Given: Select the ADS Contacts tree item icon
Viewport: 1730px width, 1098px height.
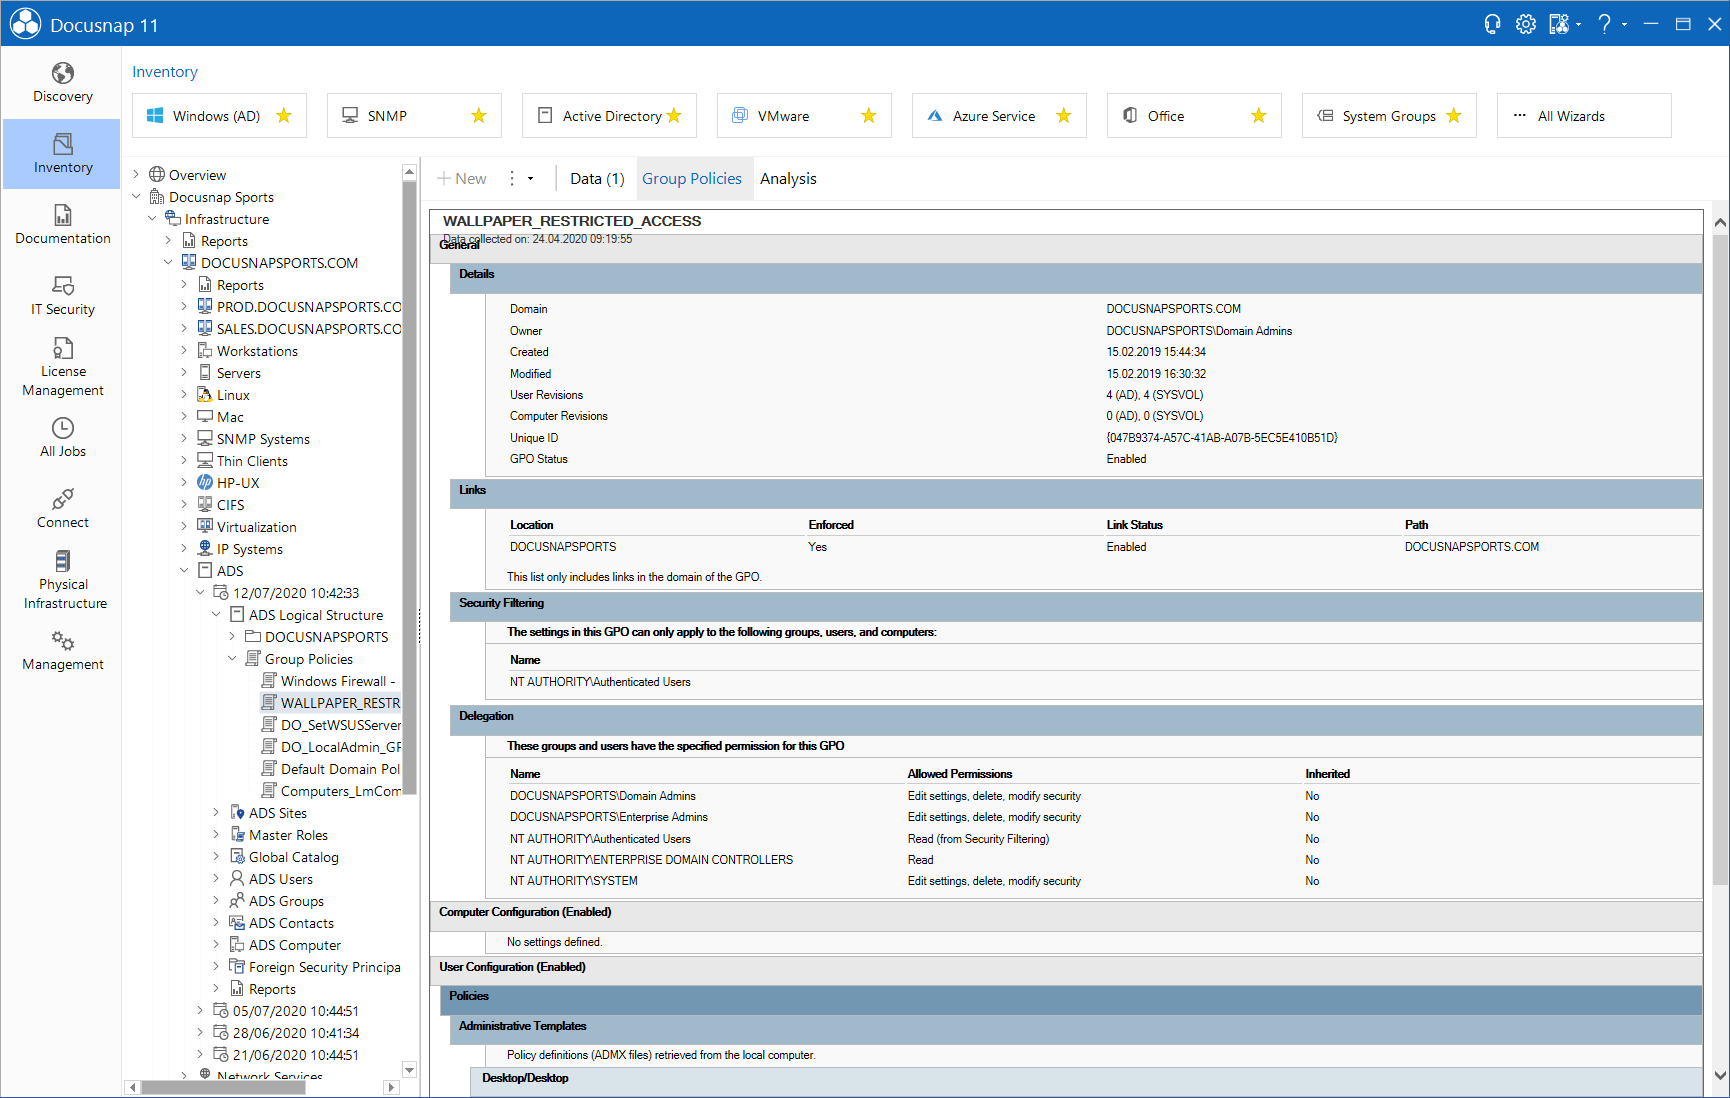Looking at the screenshot, I should [x=237, y=923].
